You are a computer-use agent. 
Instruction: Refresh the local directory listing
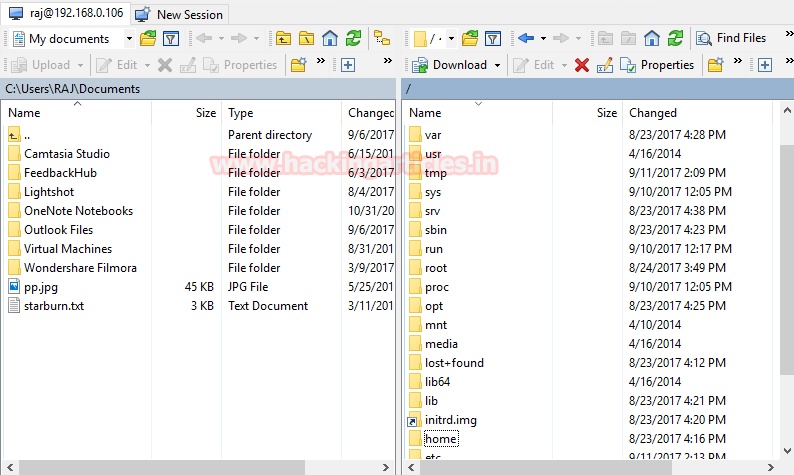click(353, 38)
